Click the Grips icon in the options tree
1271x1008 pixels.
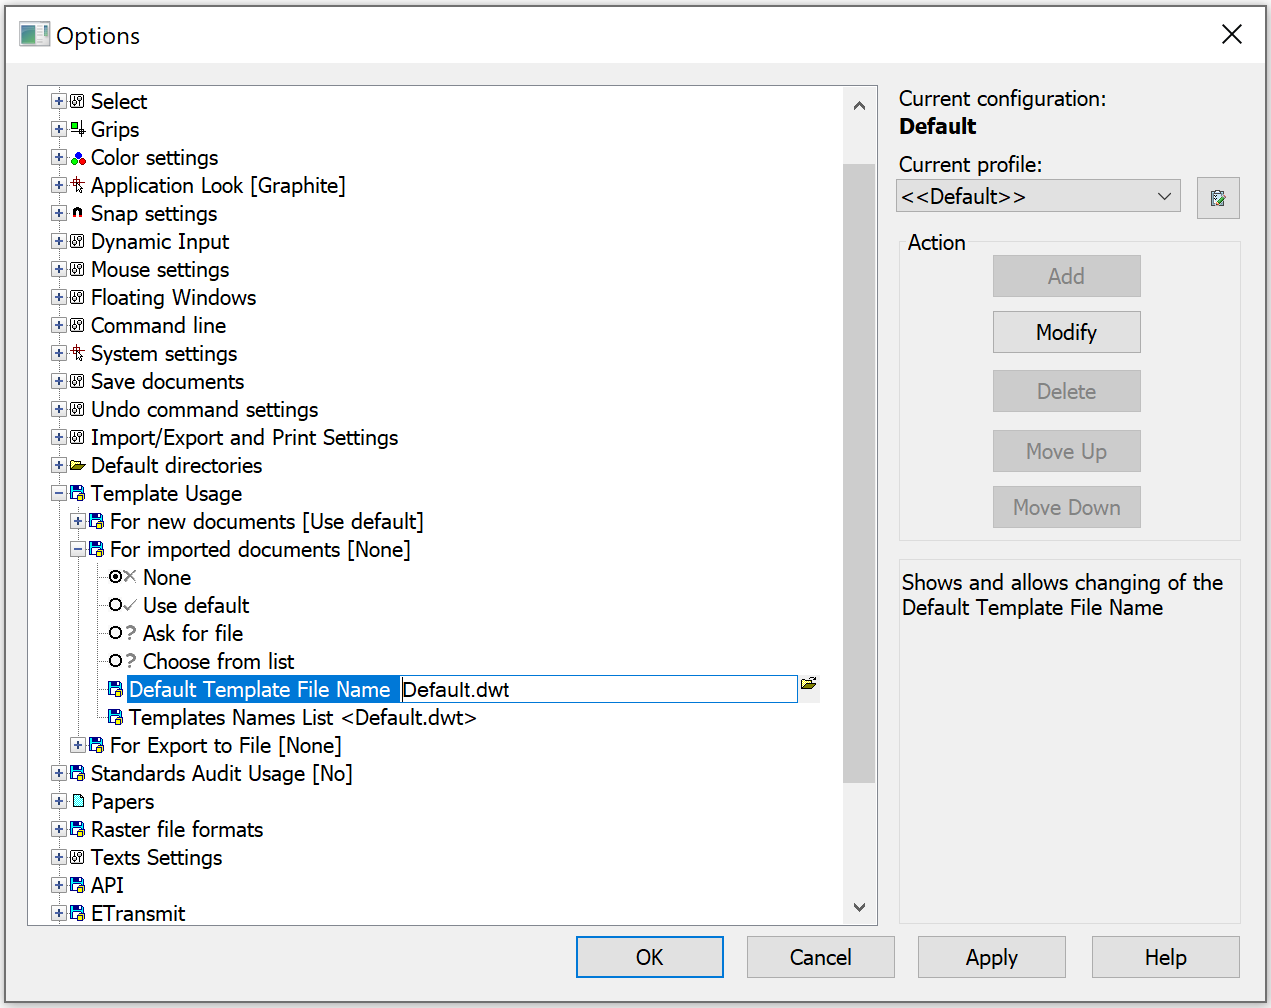78,130
